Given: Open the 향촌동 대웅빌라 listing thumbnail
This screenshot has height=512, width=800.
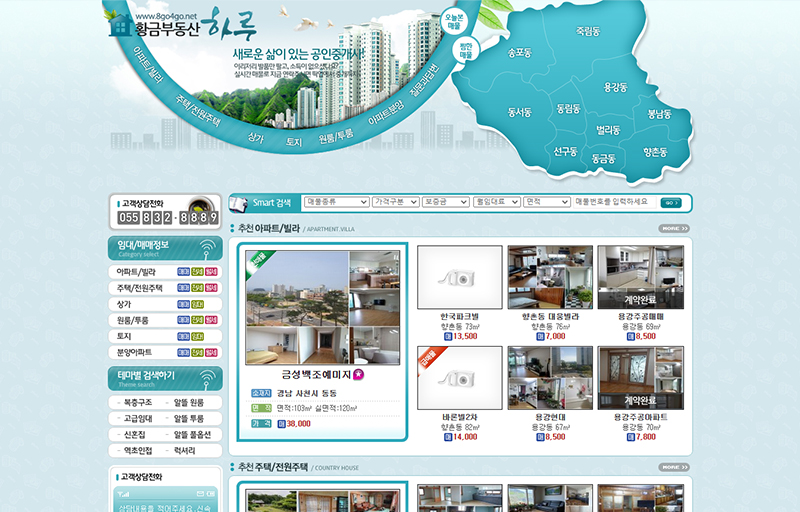Looking at the screenshot, I should 549,277.
